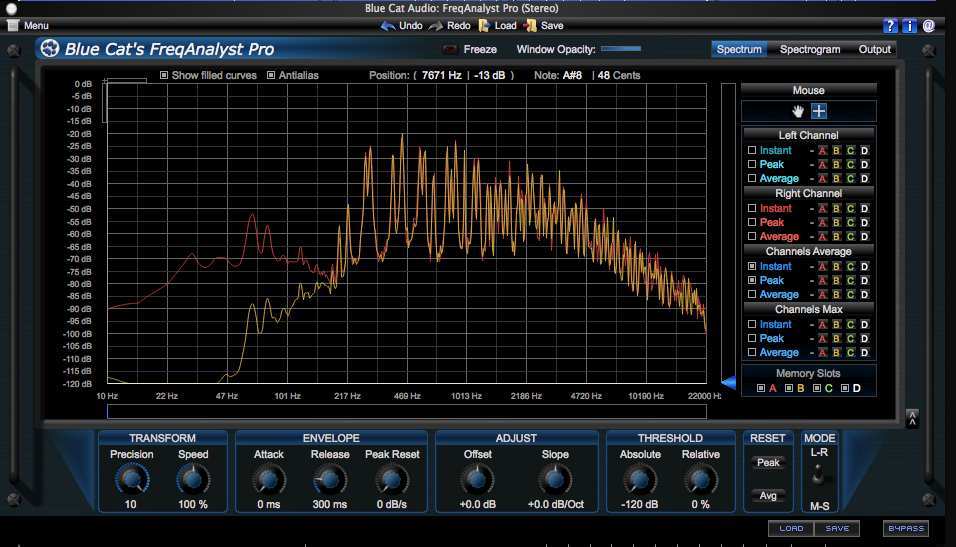Open the Menu dropdown
The height and width of the screenshot is (547, 956).
(x=28, y=26)
